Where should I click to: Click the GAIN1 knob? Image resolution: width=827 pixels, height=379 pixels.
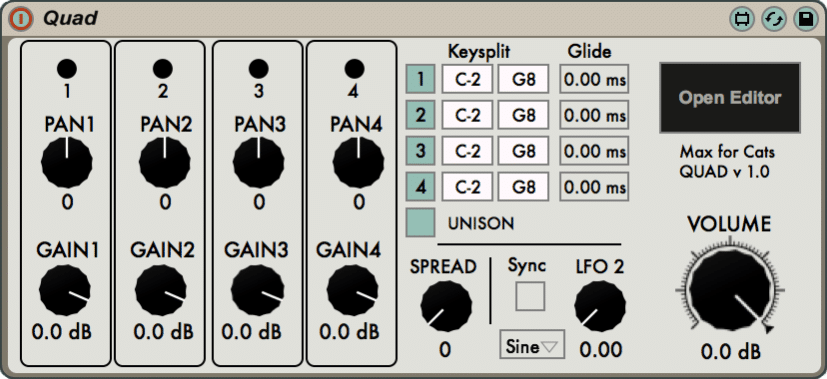tap(65, 290)
